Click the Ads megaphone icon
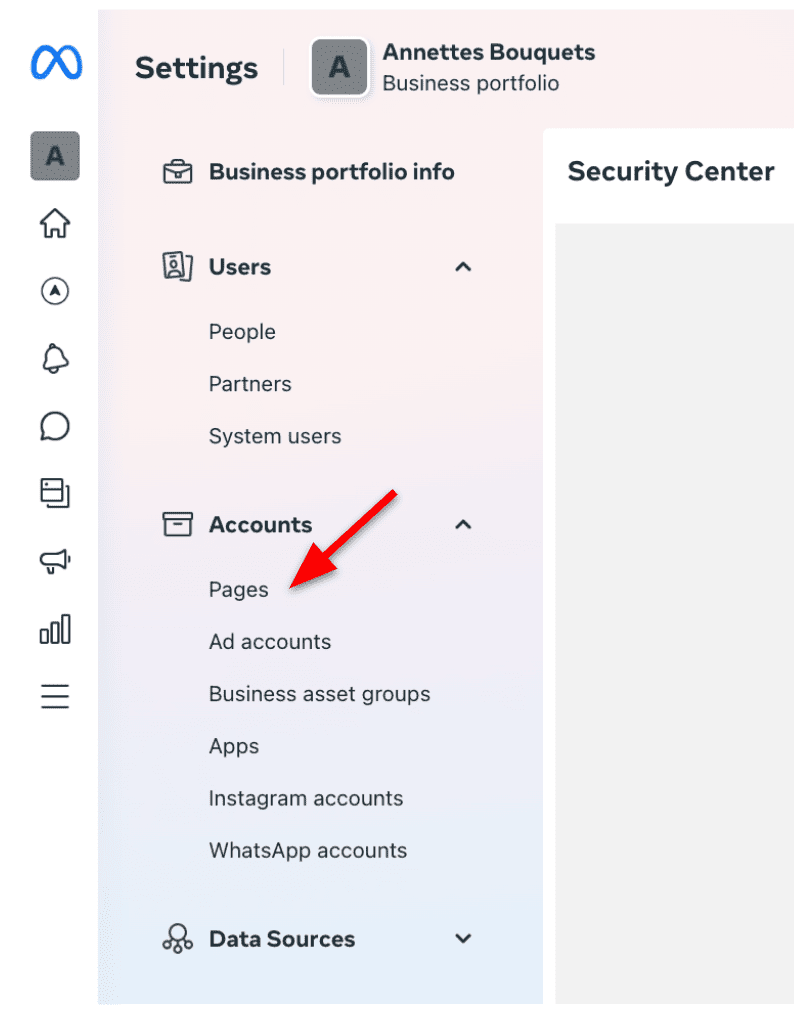This screenshot has height=1010, width=794. click(x=55, y=561)
